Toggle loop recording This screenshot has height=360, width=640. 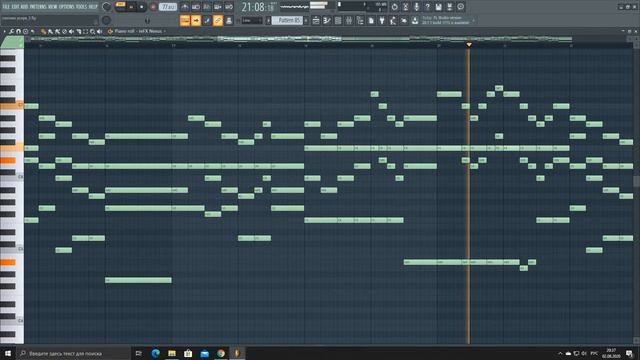229,7
